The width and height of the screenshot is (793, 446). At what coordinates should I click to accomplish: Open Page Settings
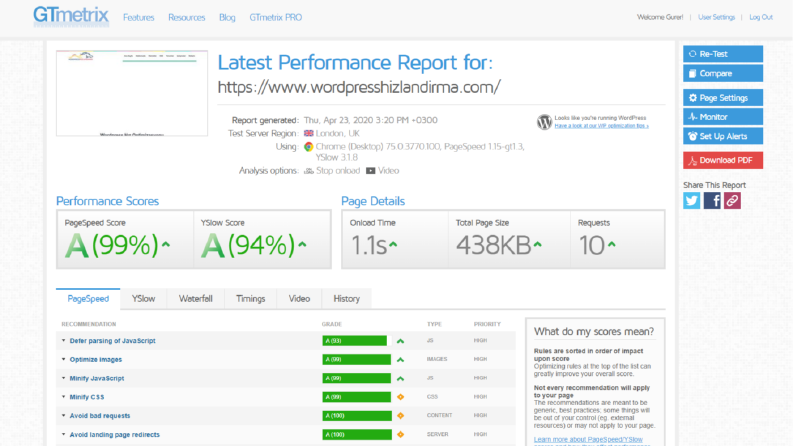(723, 98)
